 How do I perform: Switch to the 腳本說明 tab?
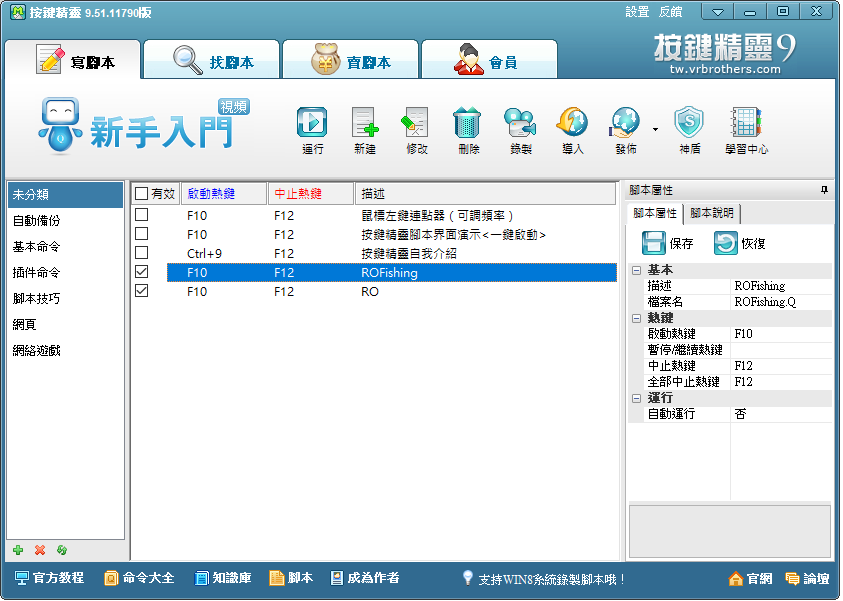[x=711, y=213]
